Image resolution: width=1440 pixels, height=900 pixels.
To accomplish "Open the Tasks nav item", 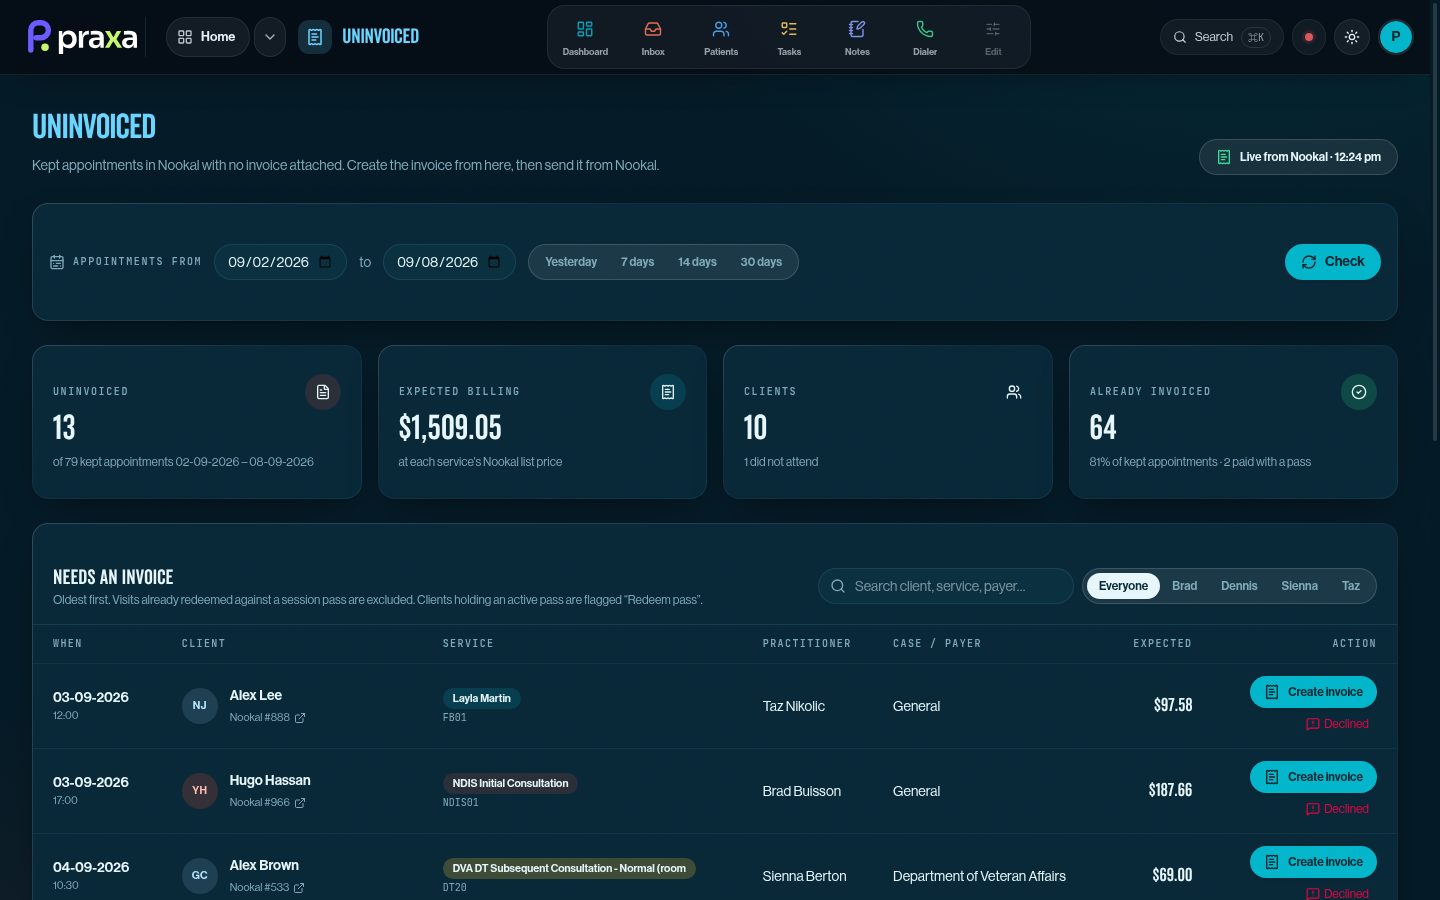I will (x=789, y=38).
